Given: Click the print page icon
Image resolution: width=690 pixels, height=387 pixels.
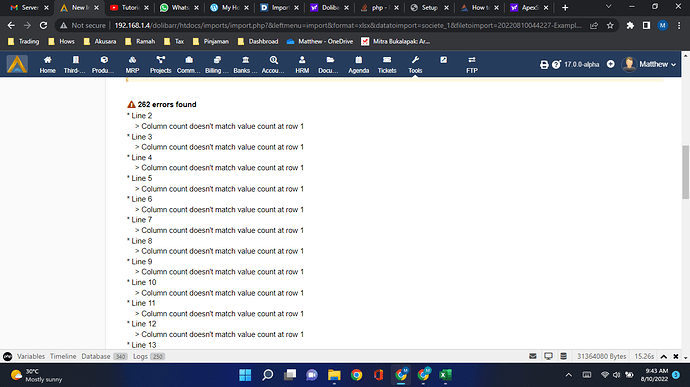Looking at the screenshot, I should pos(544,65).
